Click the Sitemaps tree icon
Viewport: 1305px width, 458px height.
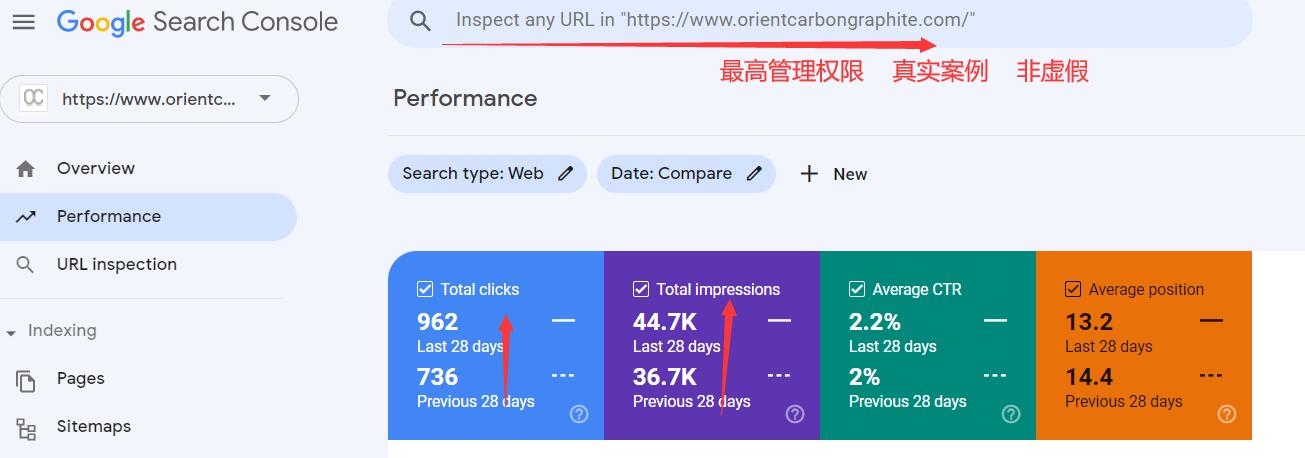click(x=26, y=428)
